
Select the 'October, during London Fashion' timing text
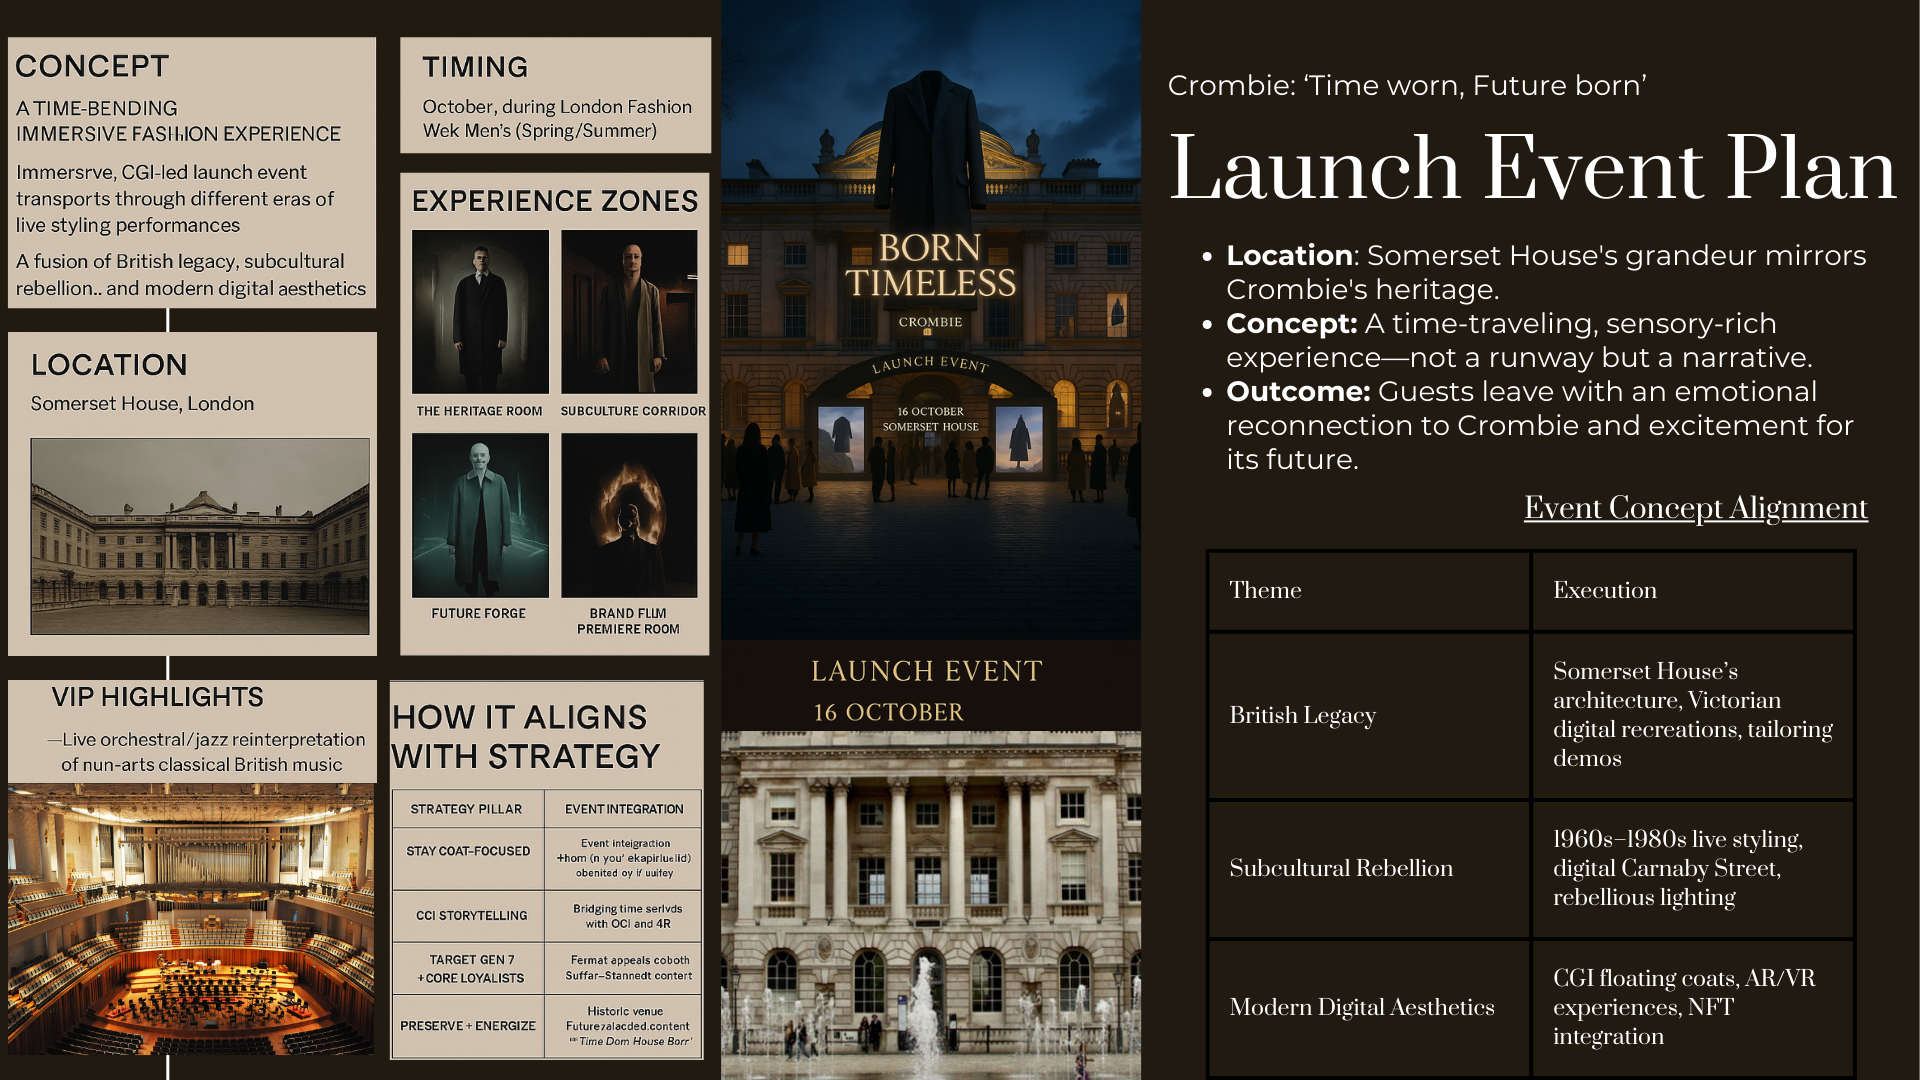557,107
